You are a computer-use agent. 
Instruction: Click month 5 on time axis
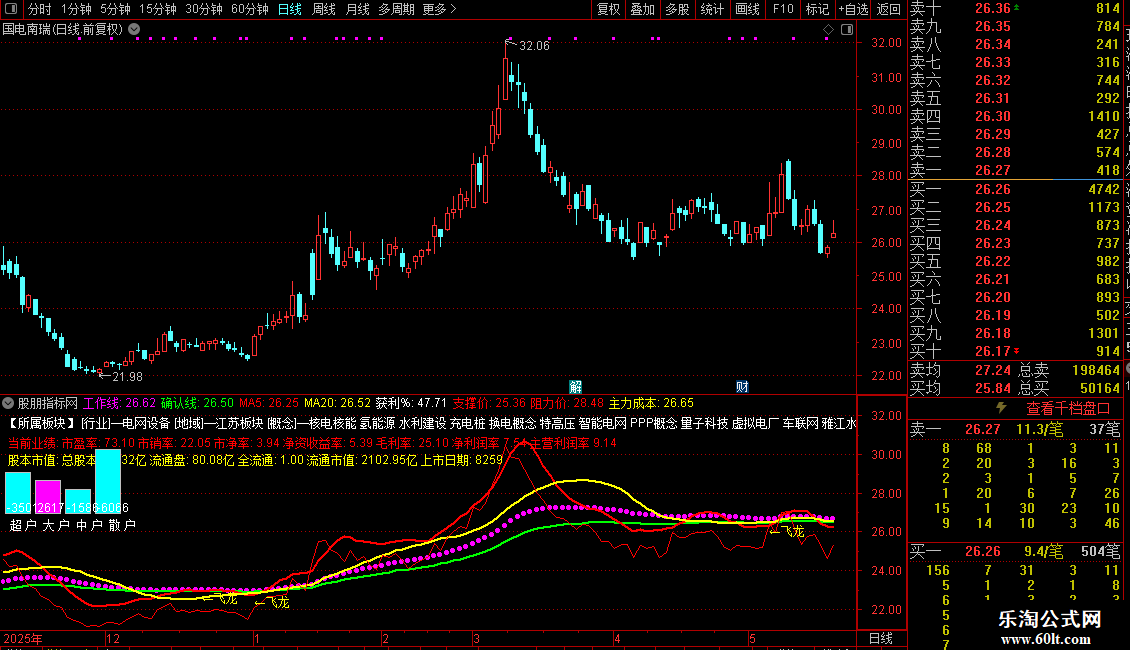(752, 638)
